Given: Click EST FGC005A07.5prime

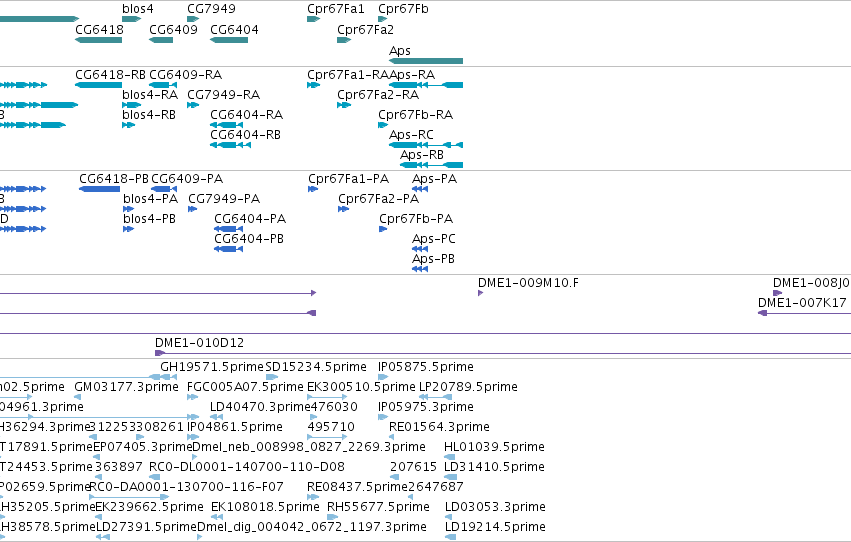Looking at the screenshot, I should pos(245,387).
